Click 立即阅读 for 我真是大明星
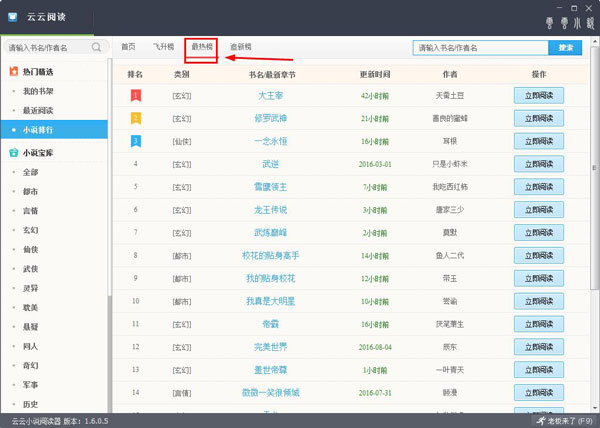 [x=539, y=301]
